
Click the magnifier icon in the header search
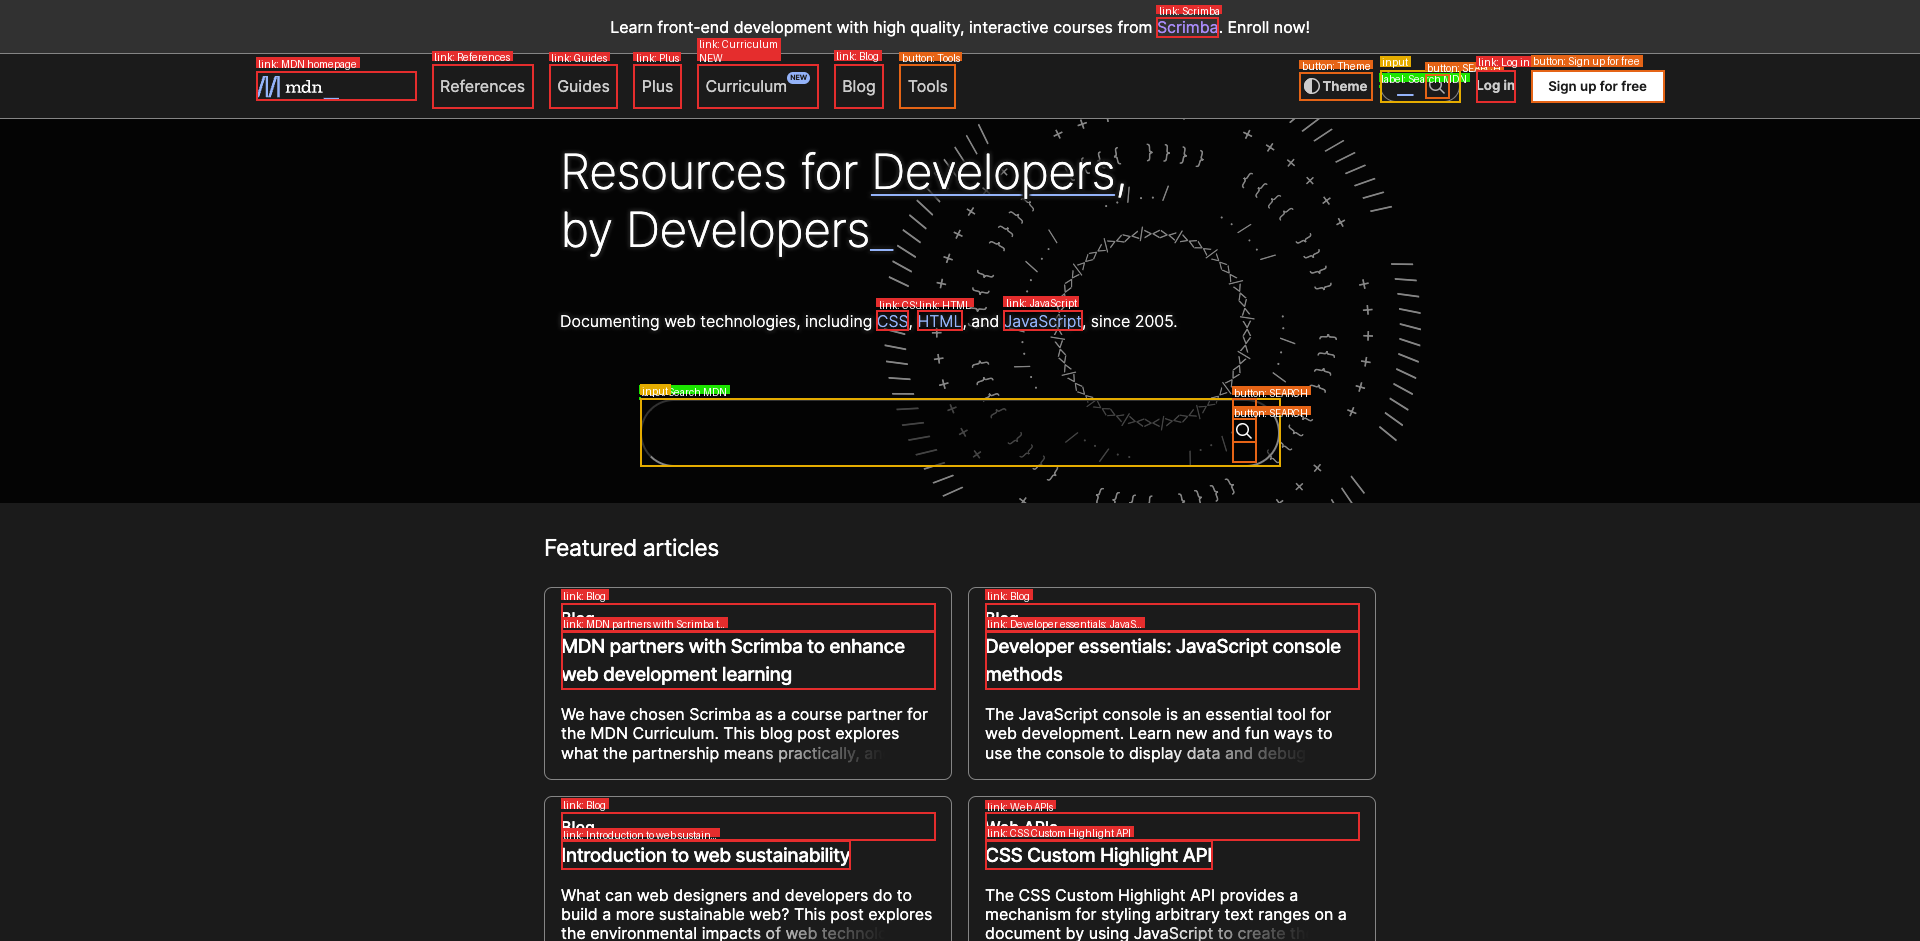tap(1437, 87)
